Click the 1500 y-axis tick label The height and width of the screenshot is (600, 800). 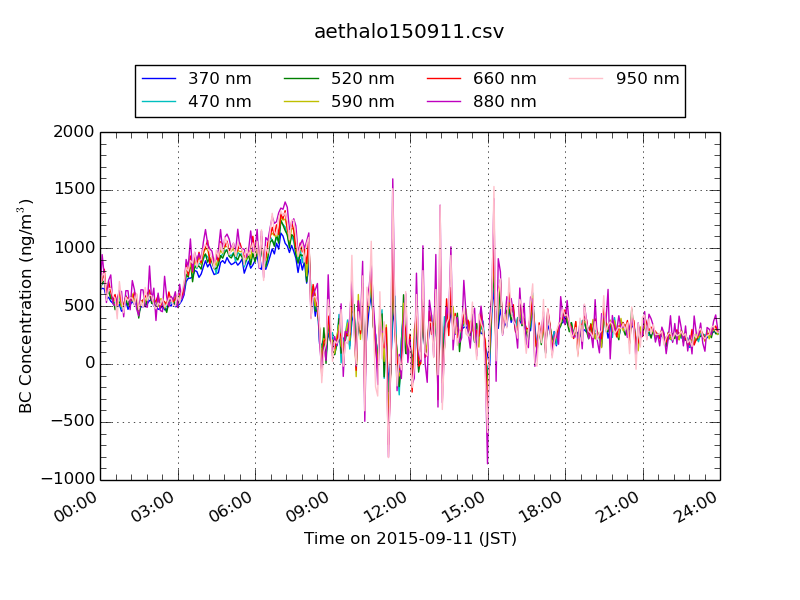point(74,189)
